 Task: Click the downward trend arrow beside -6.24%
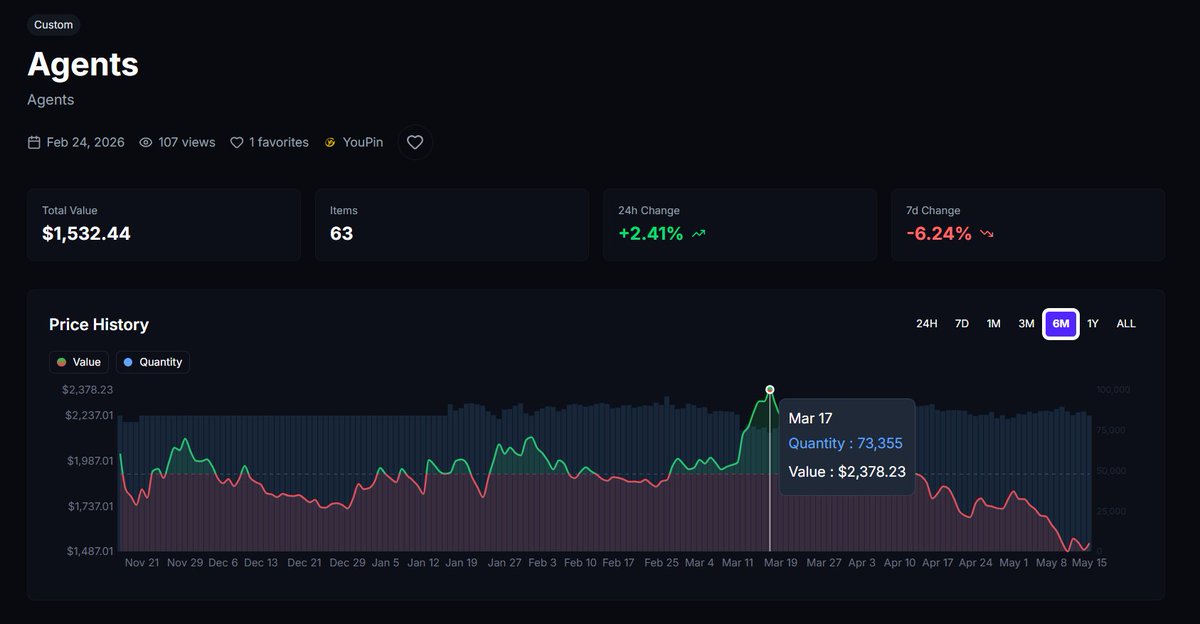[x=987, y=234]
